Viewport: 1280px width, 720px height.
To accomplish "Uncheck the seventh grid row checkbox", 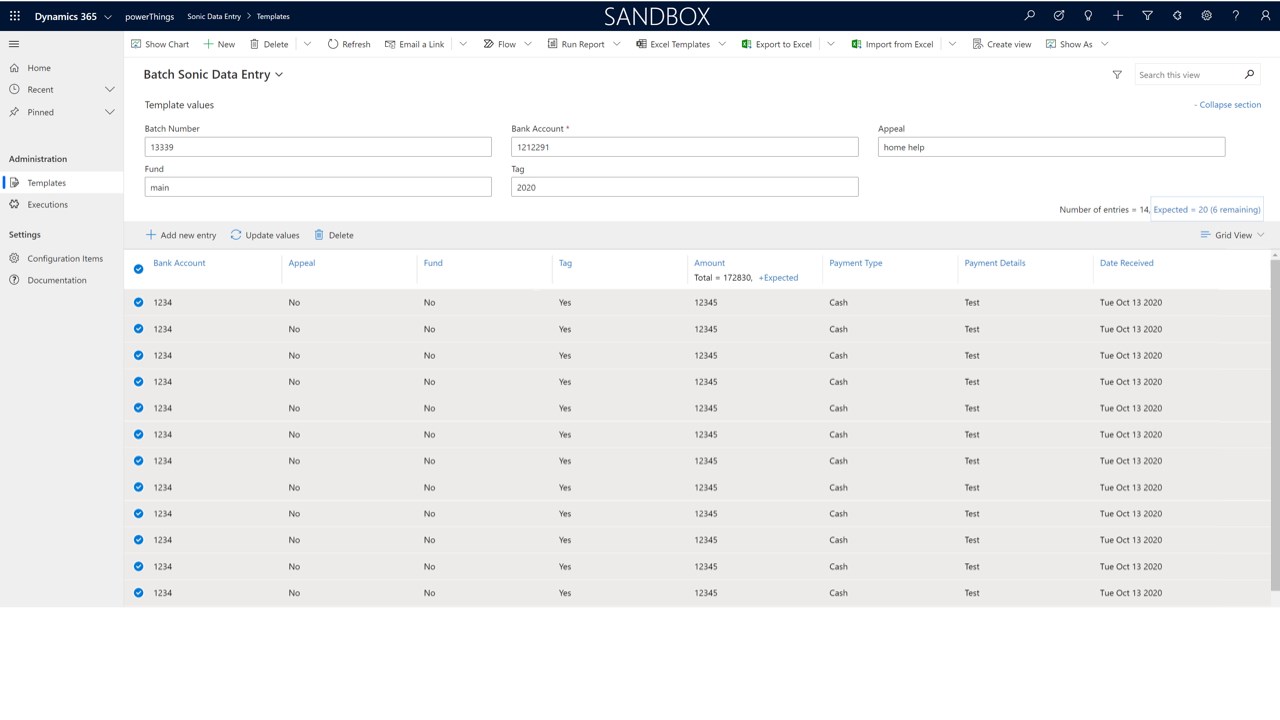I will pyautogui.click(x=139, y=461).
